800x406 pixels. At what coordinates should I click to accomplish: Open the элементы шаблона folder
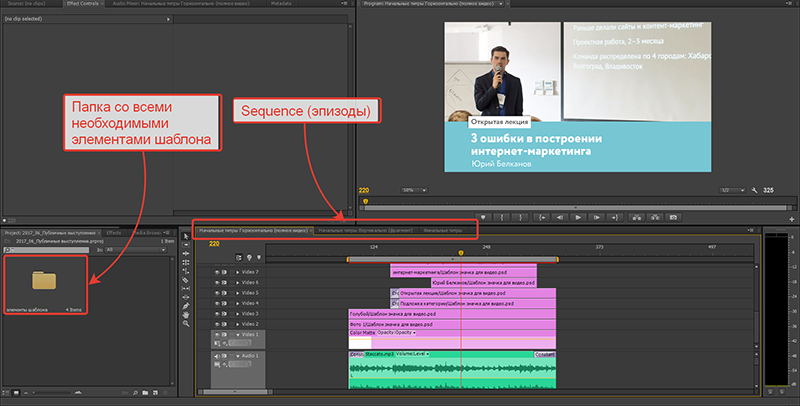45,280
